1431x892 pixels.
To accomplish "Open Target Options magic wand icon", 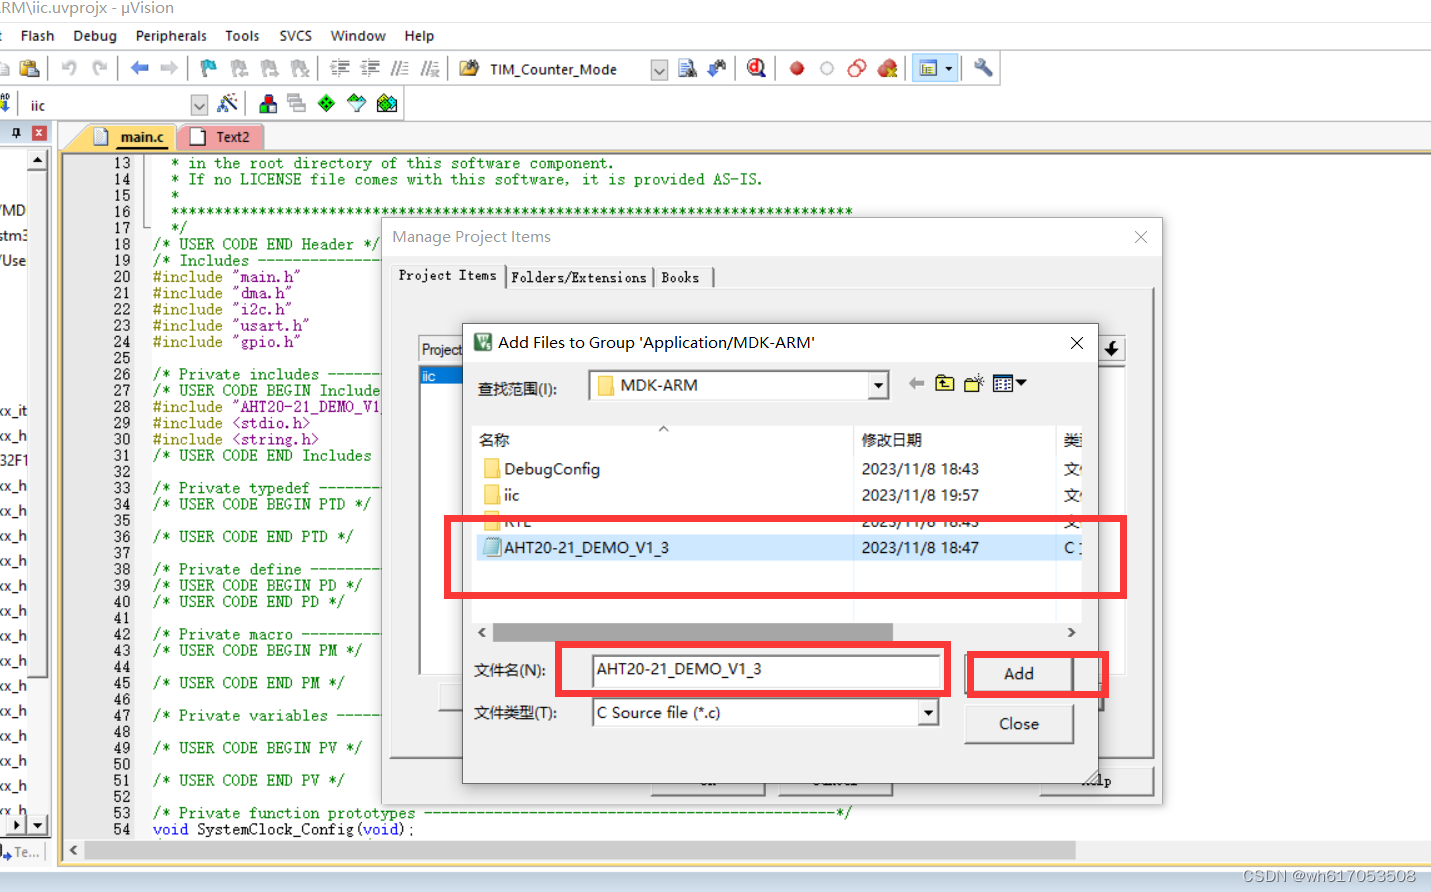I will click(228, 103).
